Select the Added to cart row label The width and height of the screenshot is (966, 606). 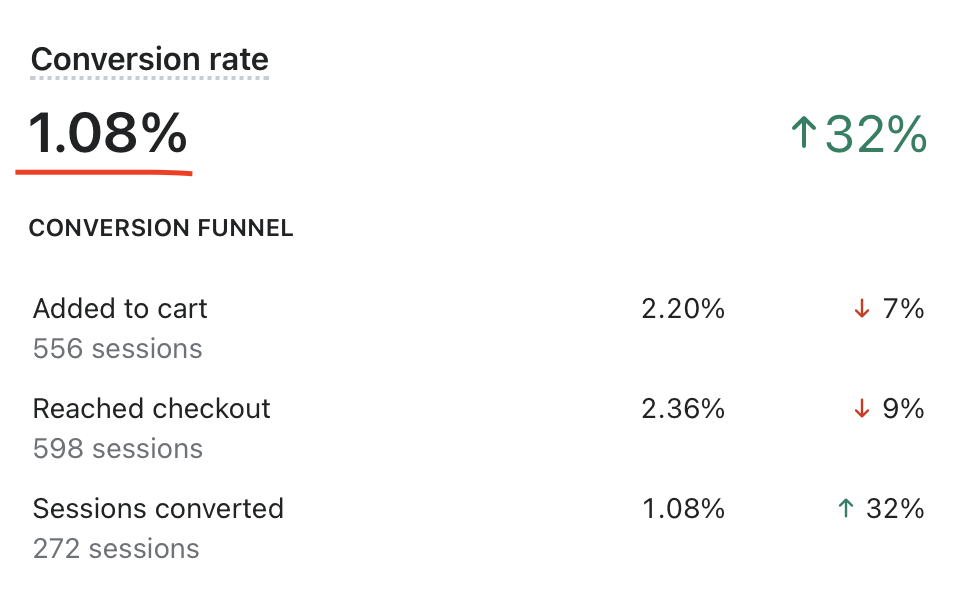pyautogui.click(x=120, y=308)
